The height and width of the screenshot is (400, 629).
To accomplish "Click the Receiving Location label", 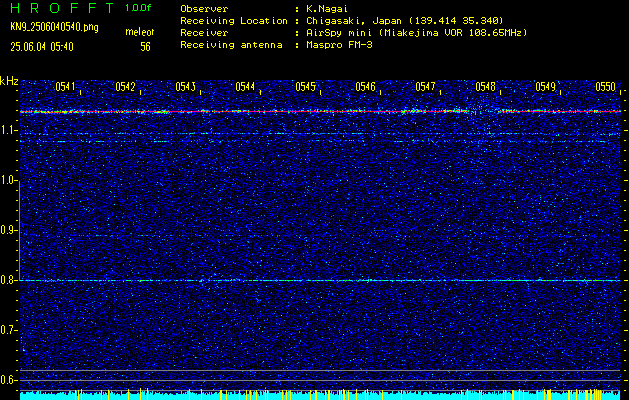I will (x=234, y=21).
